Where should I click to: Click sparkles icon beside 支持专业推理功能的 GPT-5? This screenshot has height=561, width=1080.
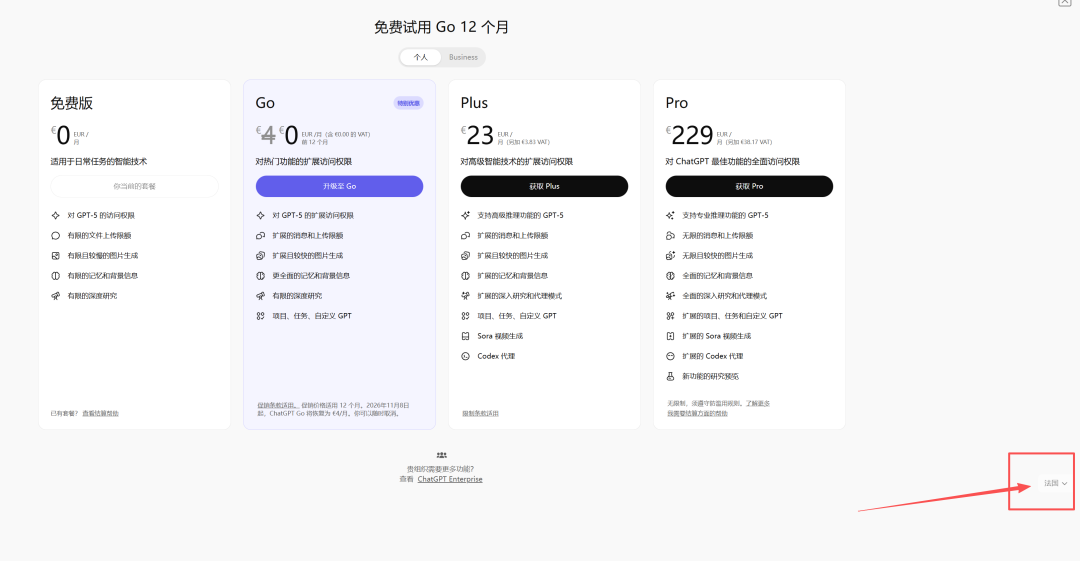tap(670, 215)
